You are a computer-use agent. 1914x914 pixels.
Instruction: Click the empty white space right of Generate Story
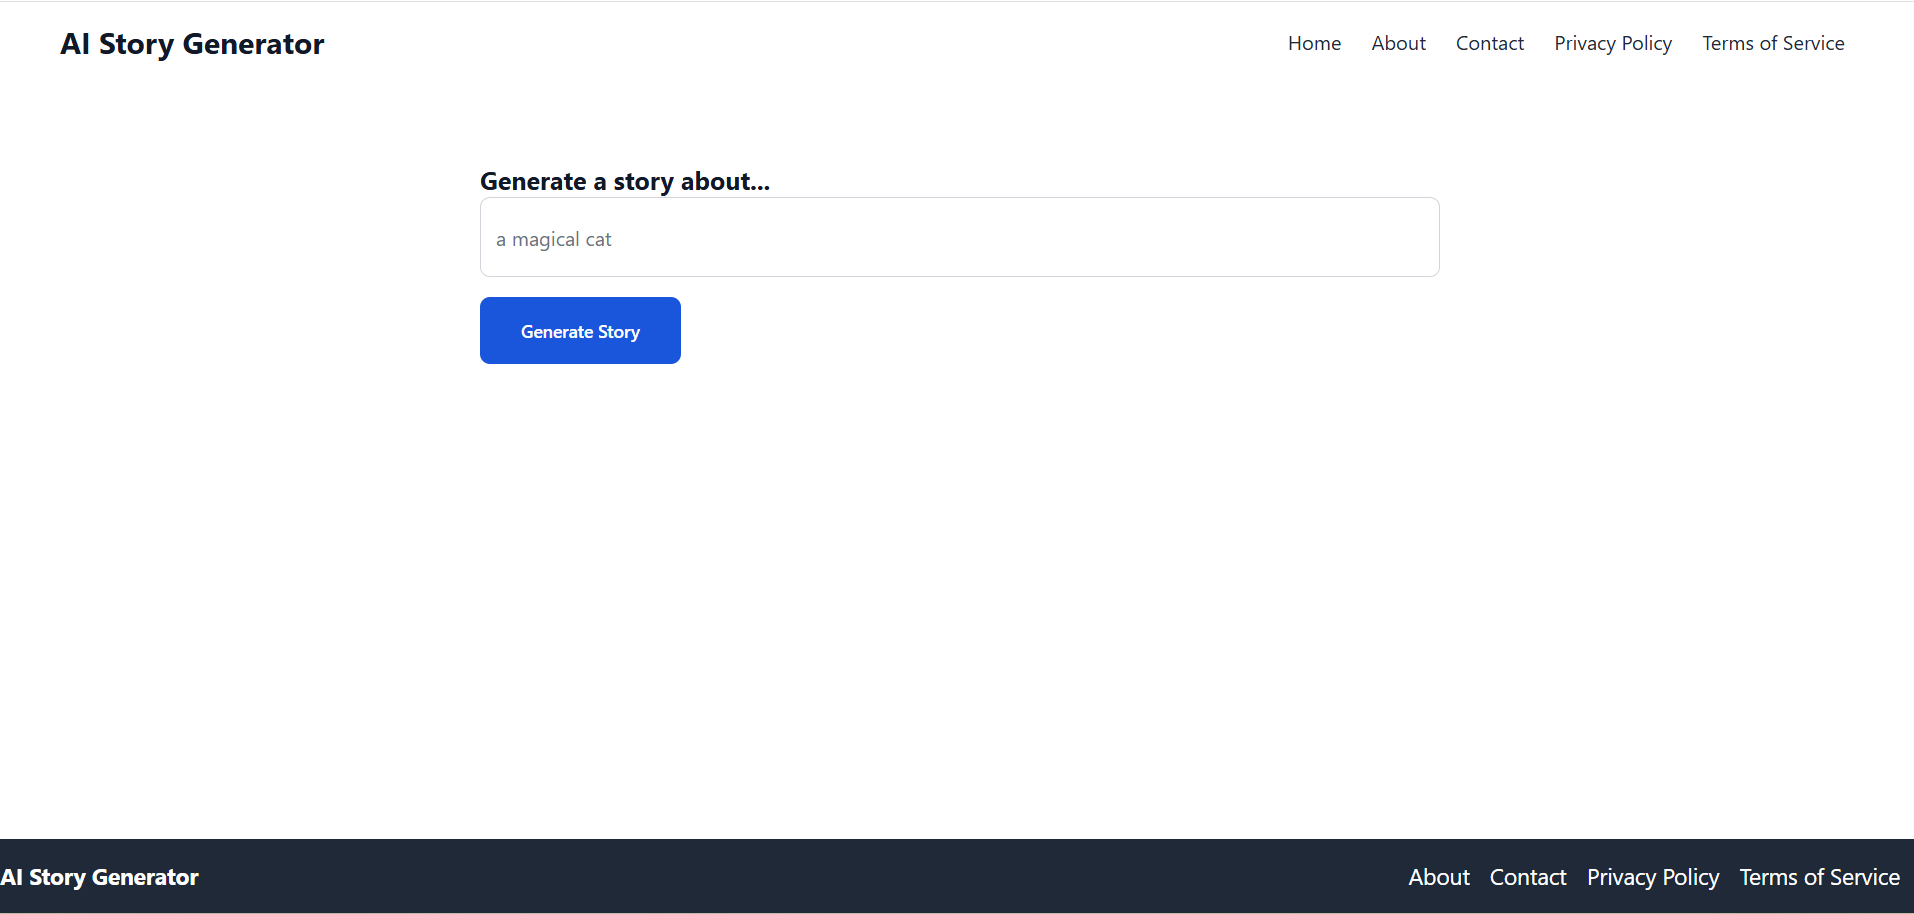coord(1000,331)
